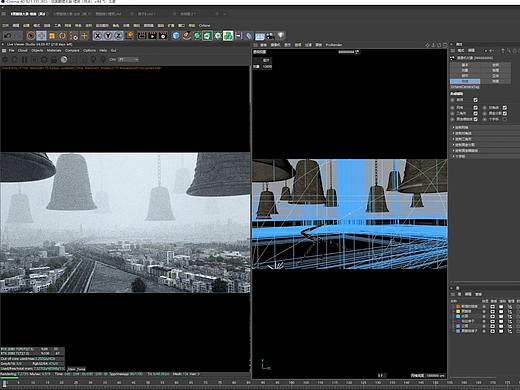
Task: Select the highlighted blue tab in Attributes panel
Action: tap(465, 81)
